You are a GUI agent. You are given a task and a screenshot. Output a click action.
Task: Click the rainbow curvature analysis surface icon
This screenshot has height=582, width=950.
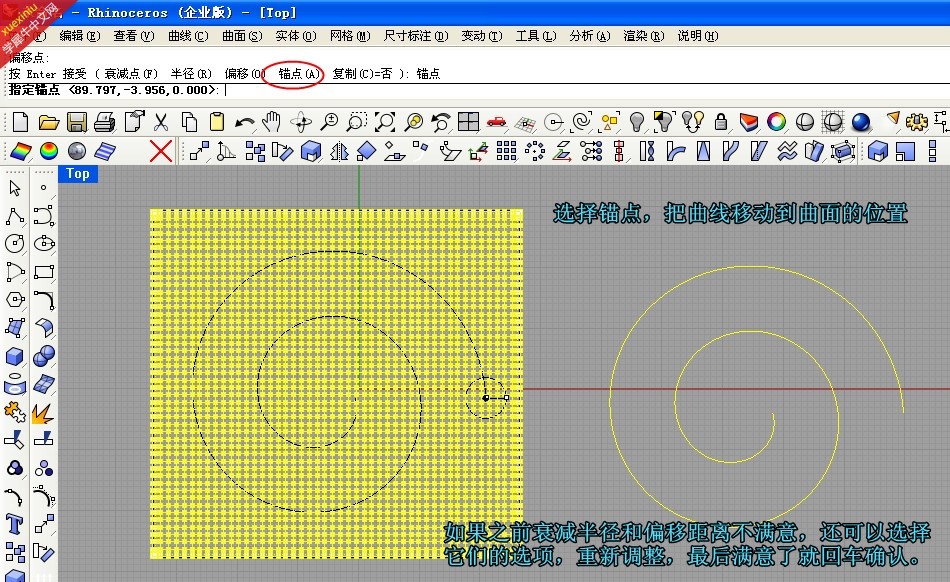[x=21, y=151]
